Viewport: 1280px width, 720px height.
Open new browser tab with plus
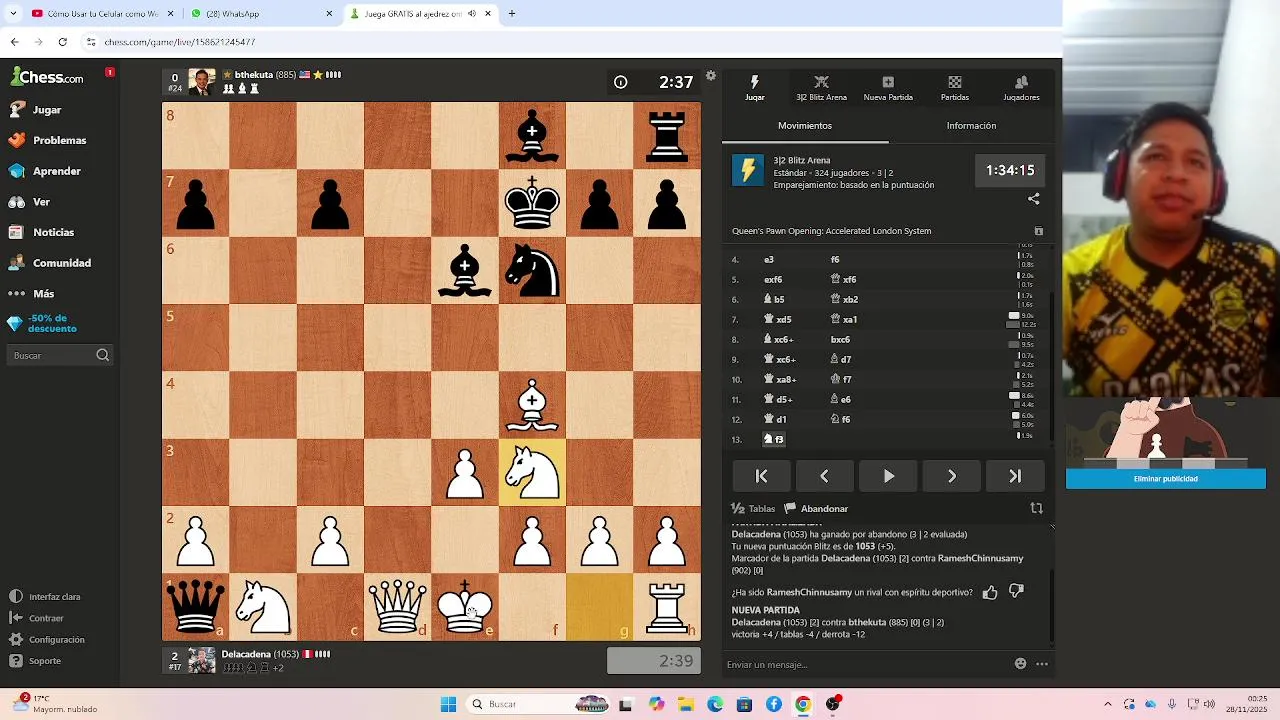(512, 14)
